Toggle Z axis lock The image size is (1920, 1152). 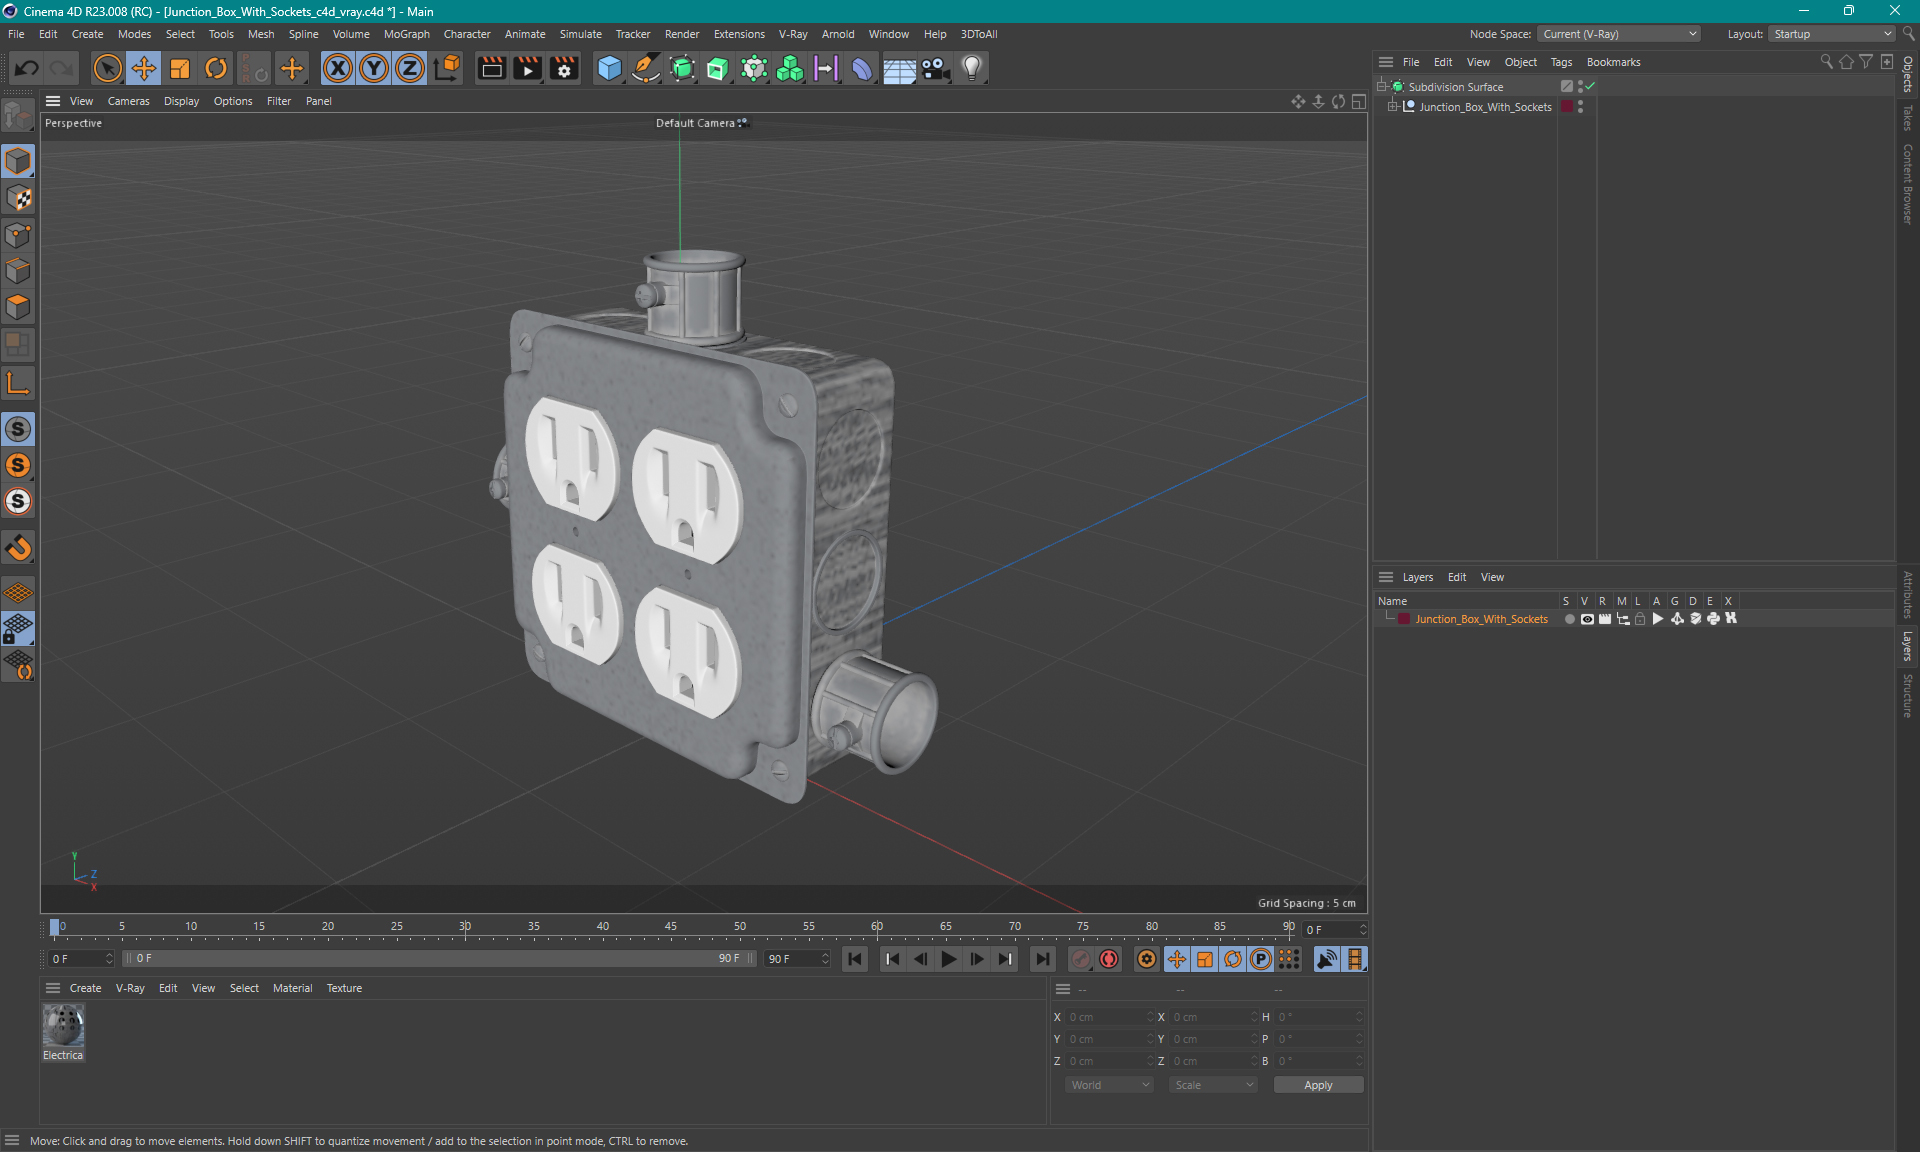tap(410, 68)
